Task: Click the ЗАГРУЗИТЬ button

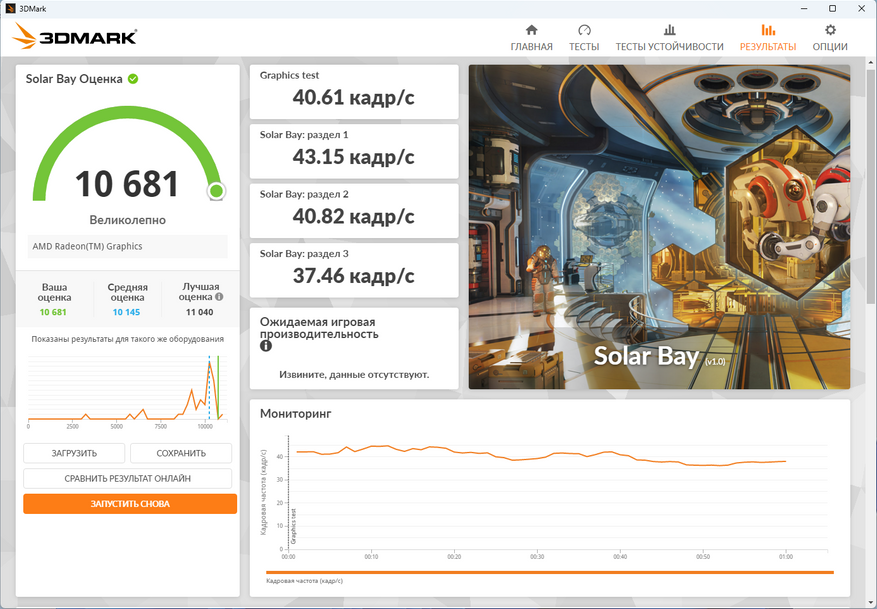Action: pos(74,453)
